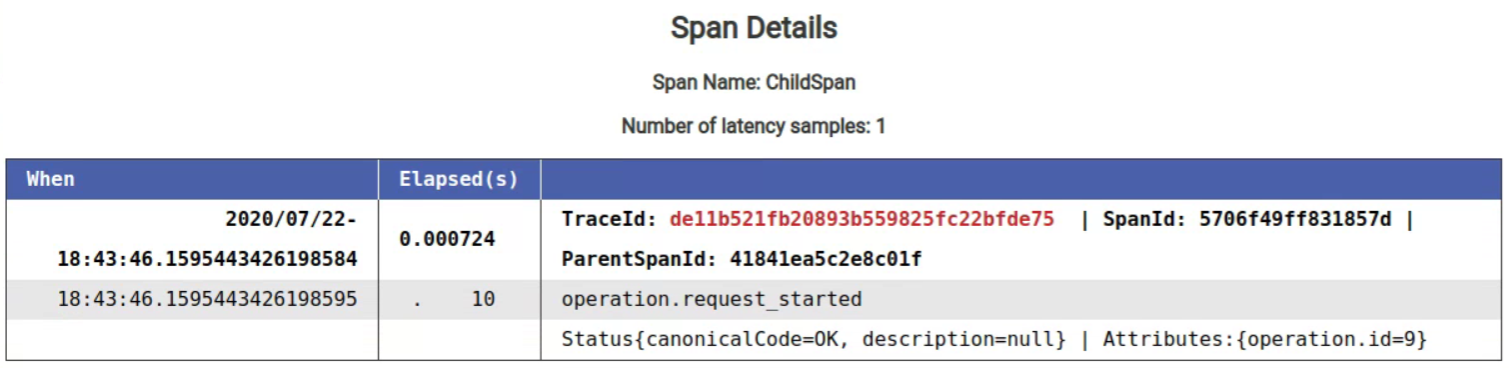
Task: Click the blank third column header
Action: coord(1021,179)
